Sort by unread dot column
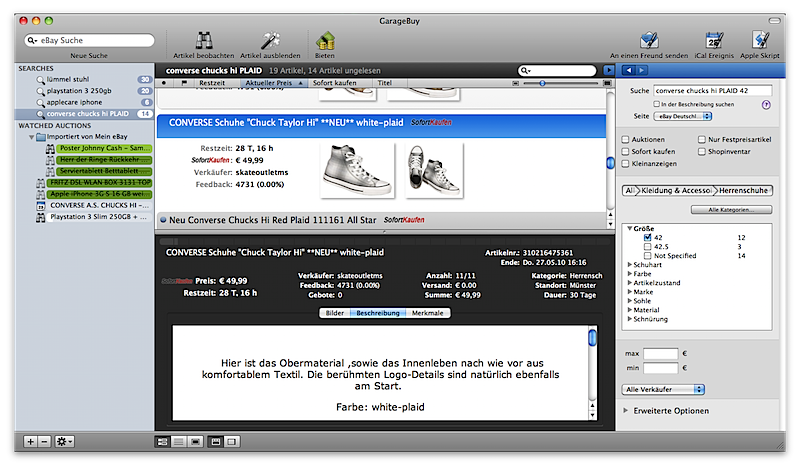Viewport: 800px width, 466px height. 164,83
